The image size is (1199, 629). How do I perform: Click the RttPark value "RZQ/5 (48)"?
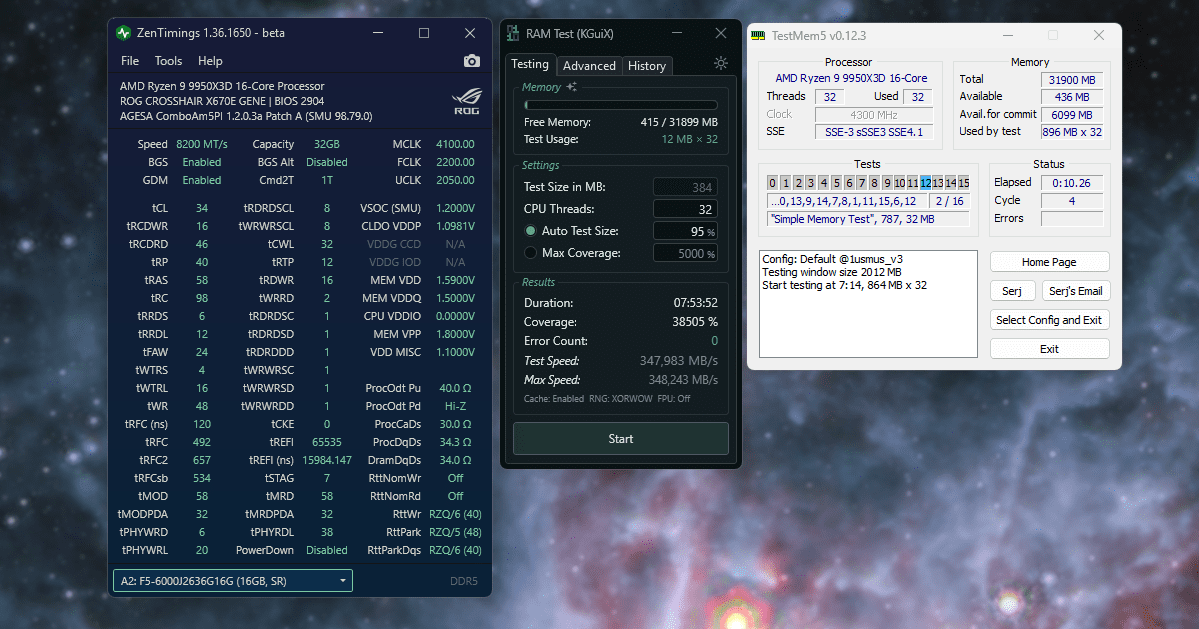455,532
